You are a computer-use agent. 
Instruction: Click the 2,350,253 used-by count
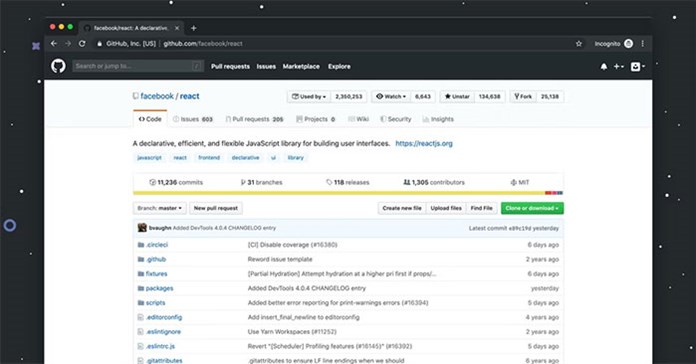coord(349,96)
